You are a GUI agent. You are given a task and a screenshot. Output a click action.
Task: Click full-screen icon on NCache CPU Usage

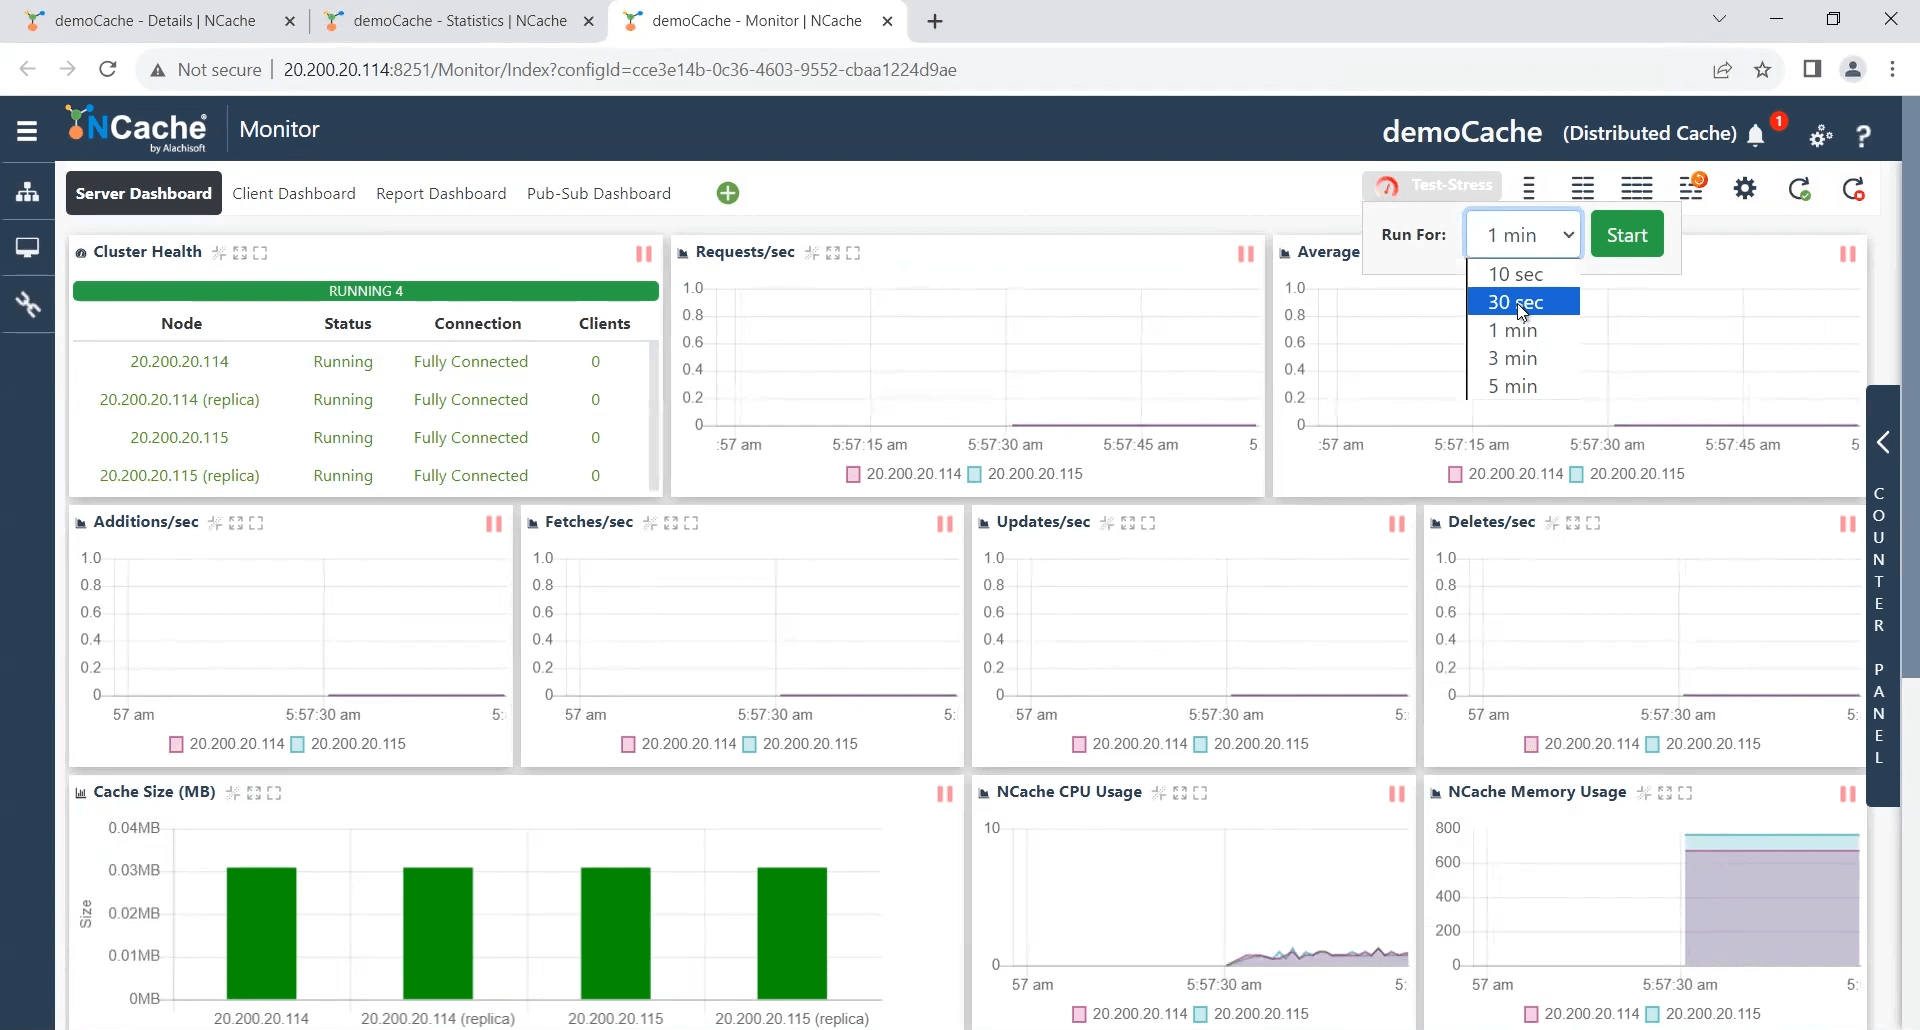point(1200,793)
